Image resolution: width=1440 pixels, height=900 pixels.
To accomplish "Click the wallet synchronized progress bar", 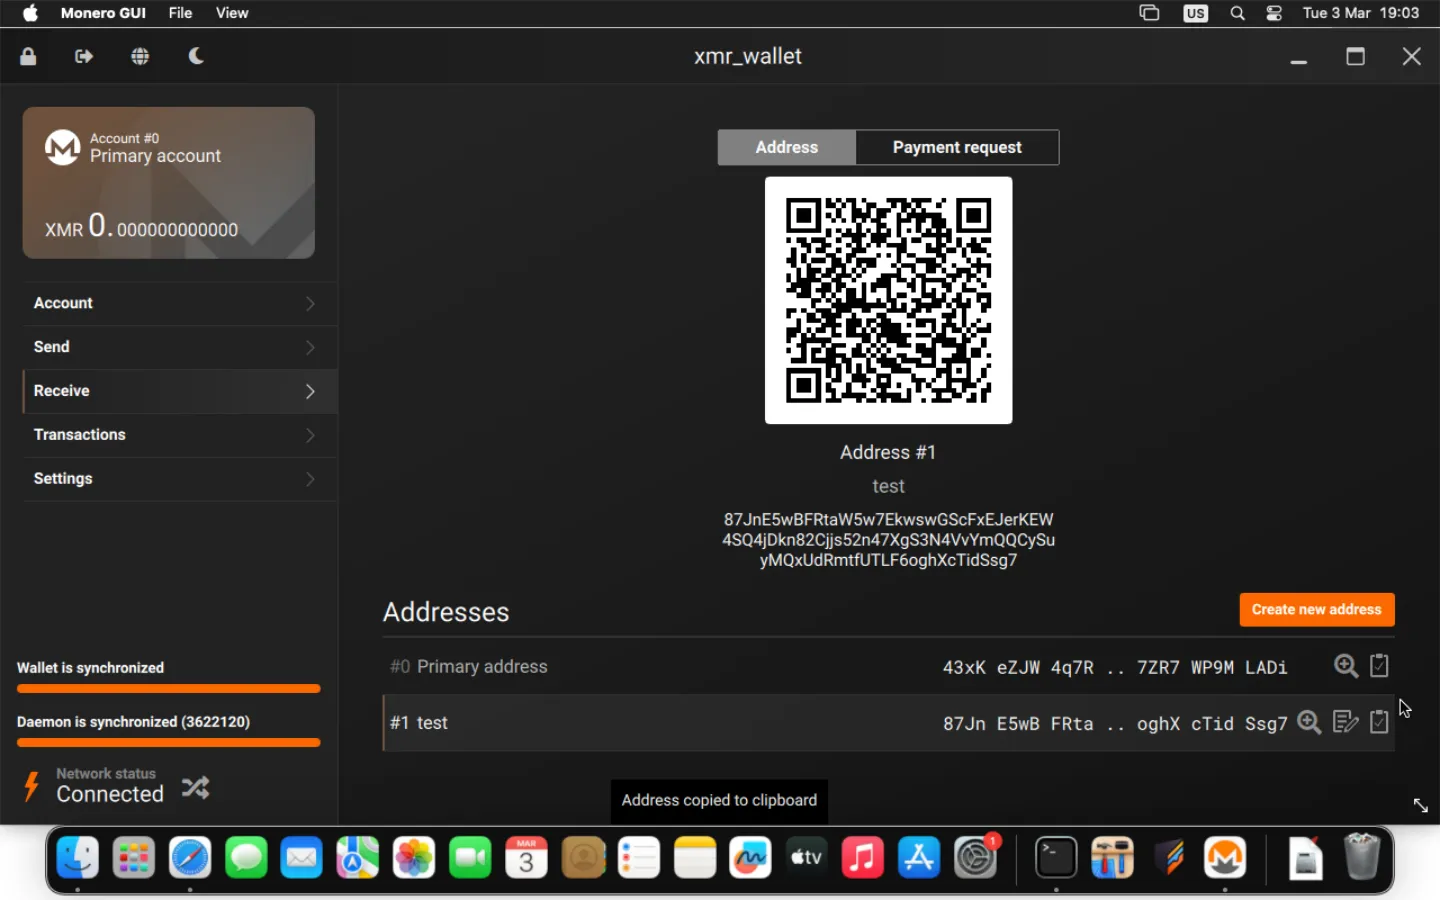I will coord(169,689).
